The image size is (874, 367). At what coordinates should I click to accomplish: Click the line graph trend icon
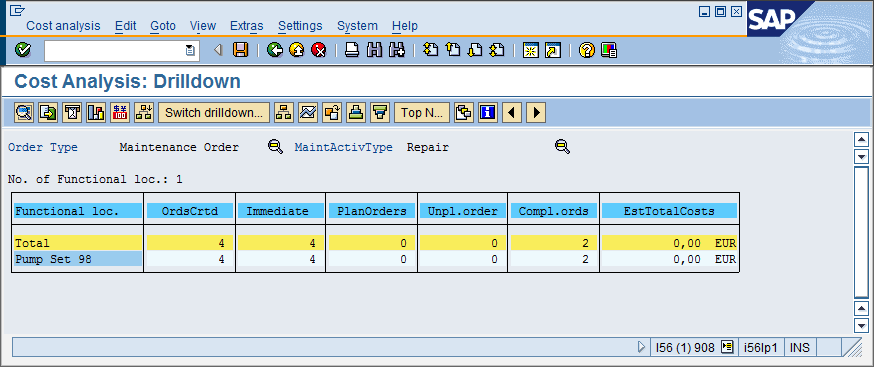point(308,113)
